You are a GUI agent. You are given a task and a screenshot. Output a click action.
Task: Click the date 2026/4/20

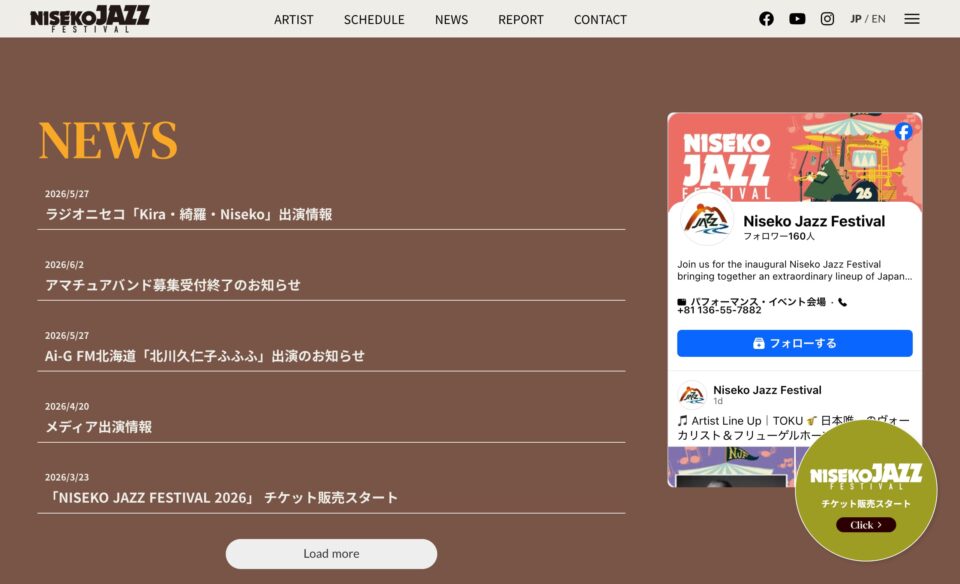(67, 406)
